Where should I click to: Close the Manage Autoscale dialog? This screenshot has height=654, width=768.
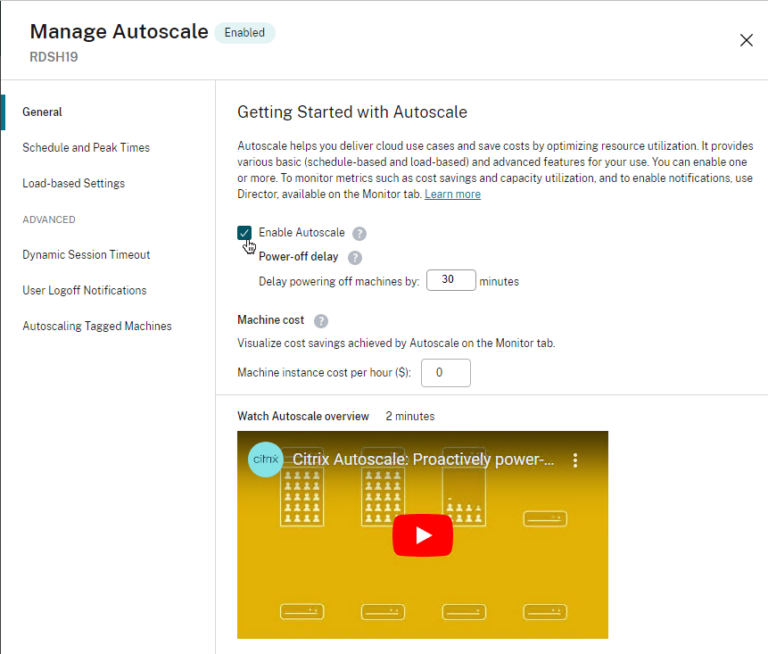(x=746, y=40)
